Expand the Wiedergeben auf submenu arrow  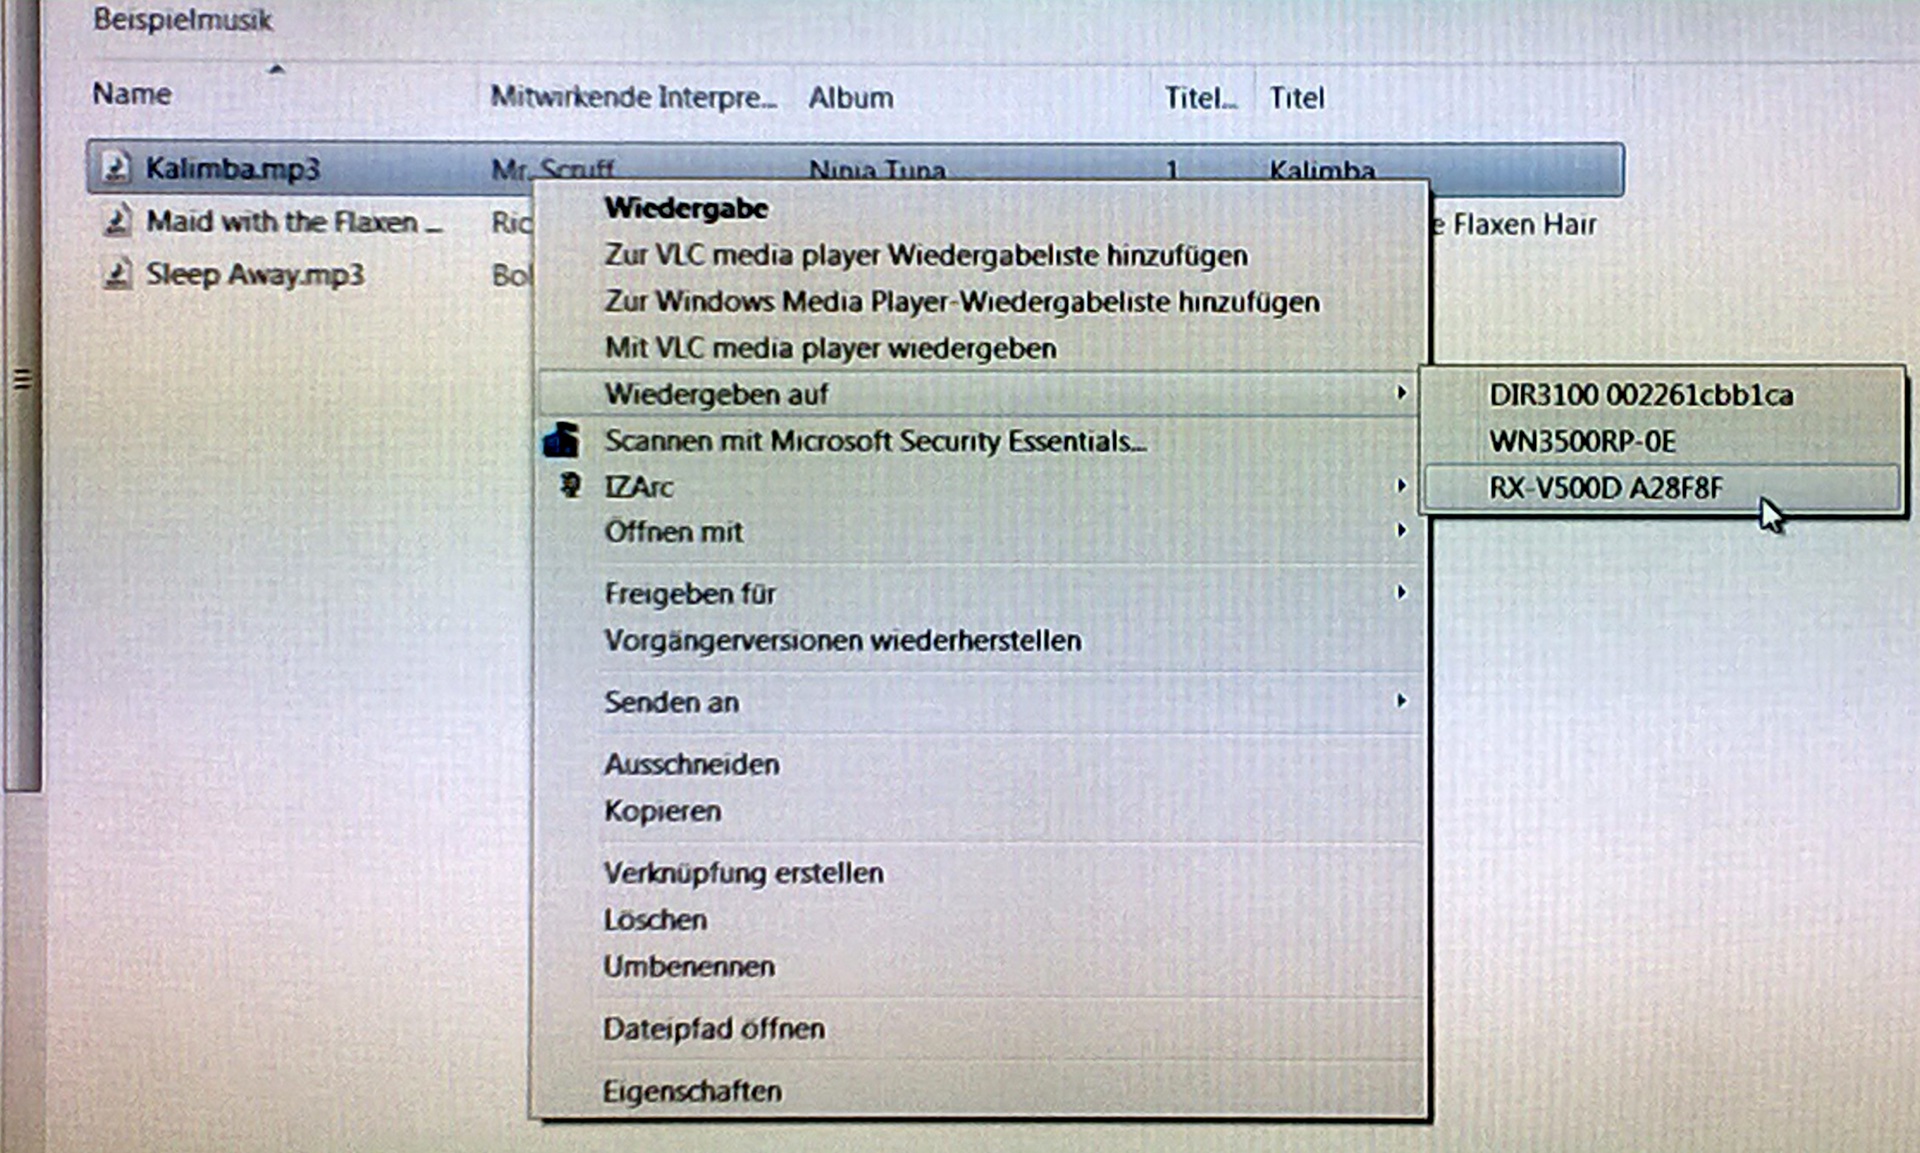tap(1402, 393)
